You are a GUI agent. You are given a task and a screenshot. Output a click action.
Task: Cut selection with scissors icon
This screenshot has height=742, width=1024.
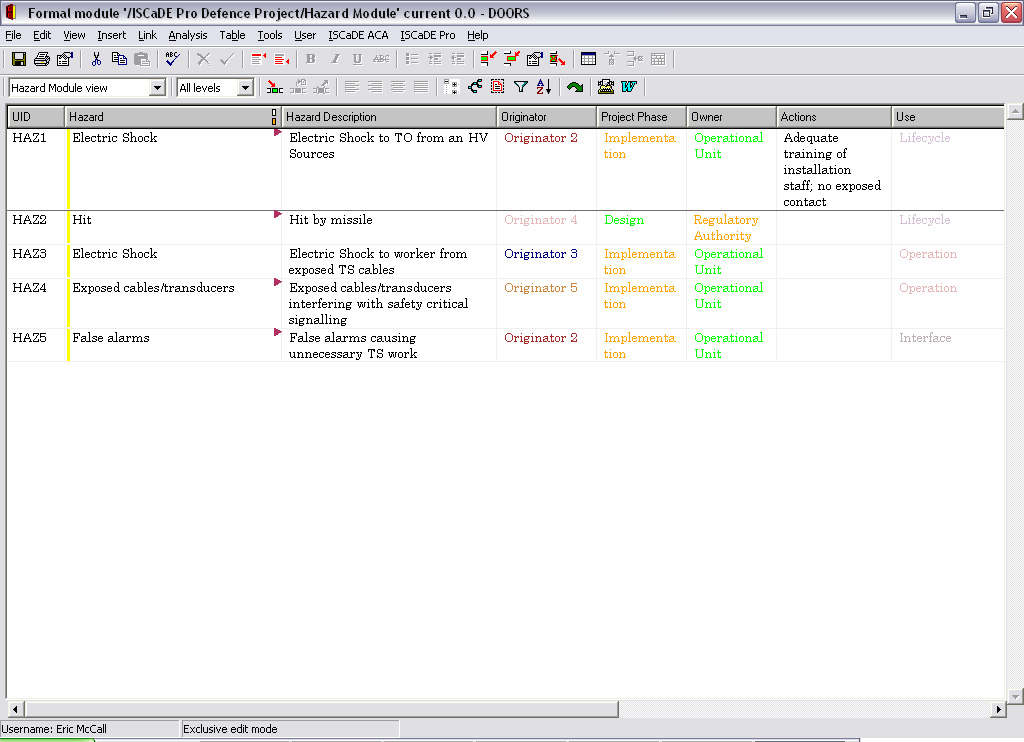point(97,59)
